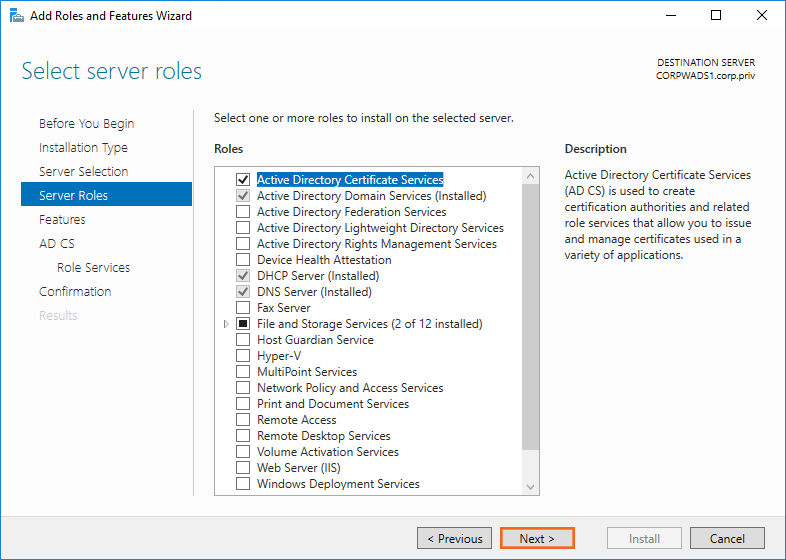Screen dimensions: 786x560
Task: Open Role Services under AD CS
Action: (93, 268)
